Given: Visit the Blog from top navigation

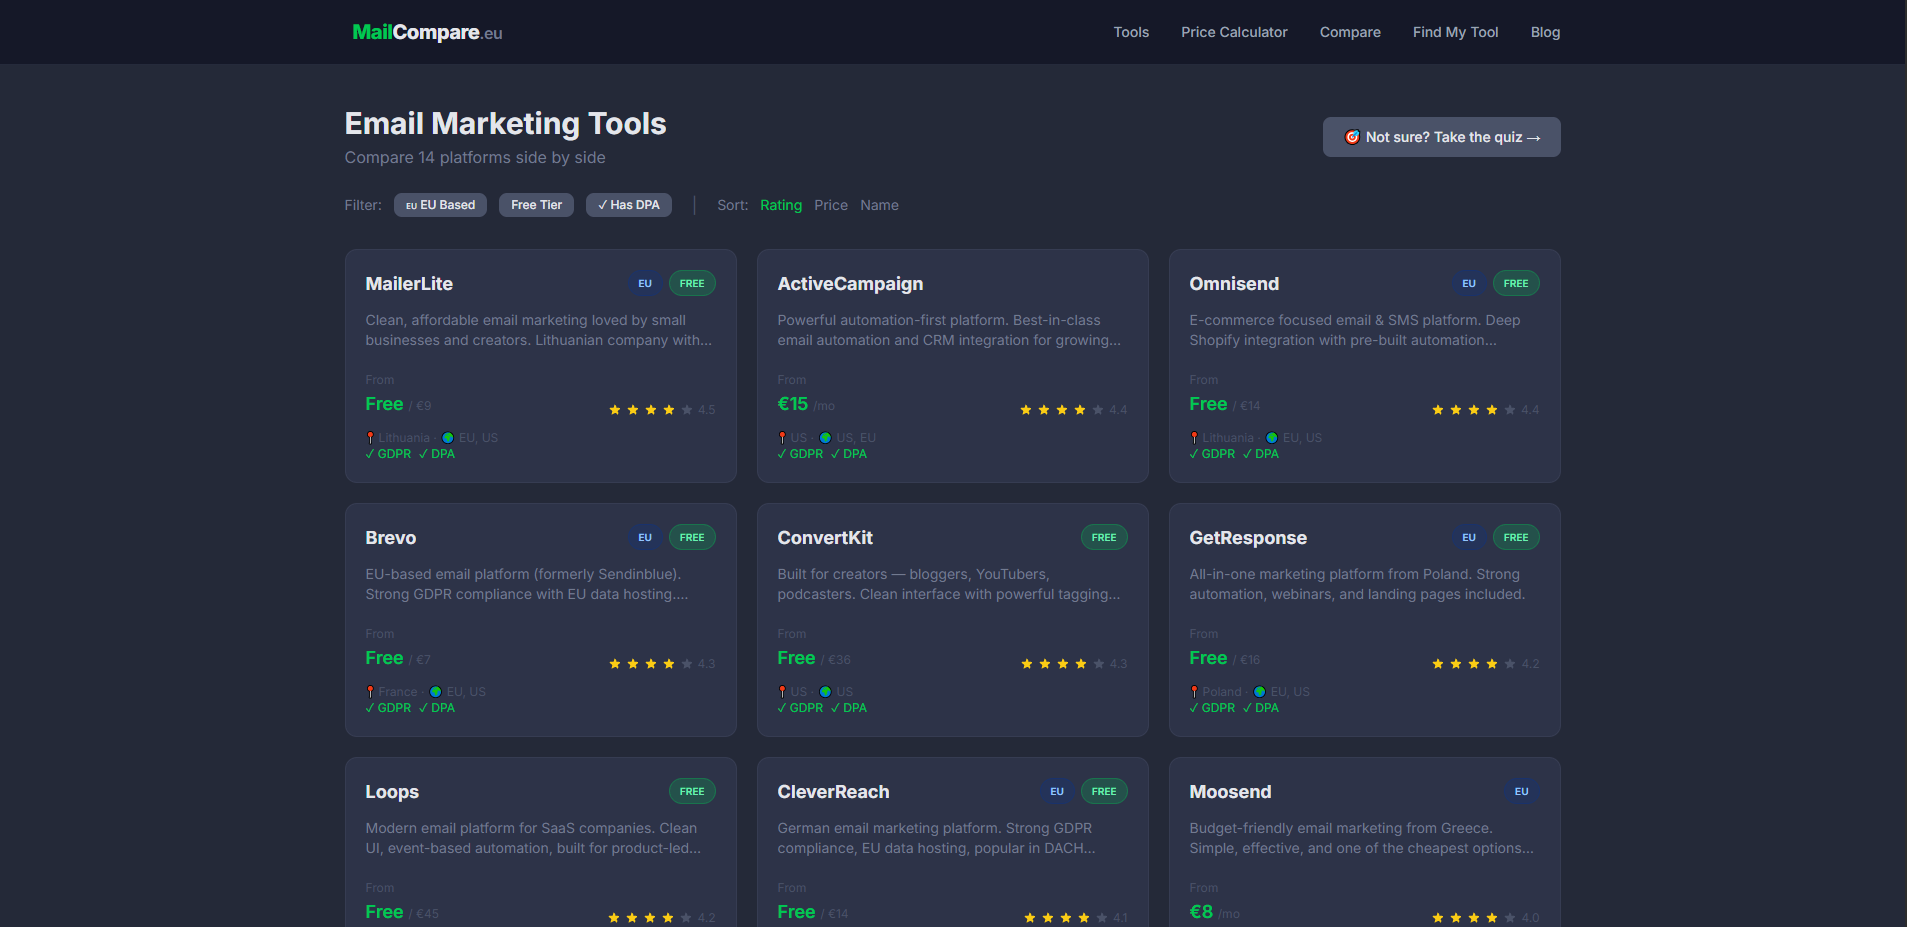Looking at the screenshot, I should pyautogui.click(x=1545, y=32).
